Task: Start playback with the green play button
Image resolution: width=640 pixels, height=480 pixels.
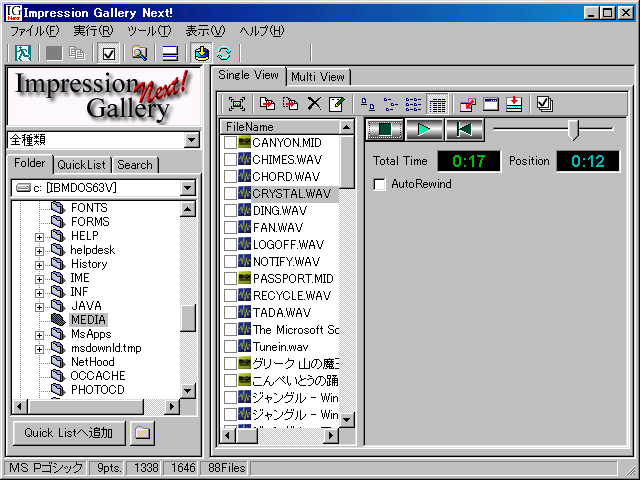Action: 424,130
